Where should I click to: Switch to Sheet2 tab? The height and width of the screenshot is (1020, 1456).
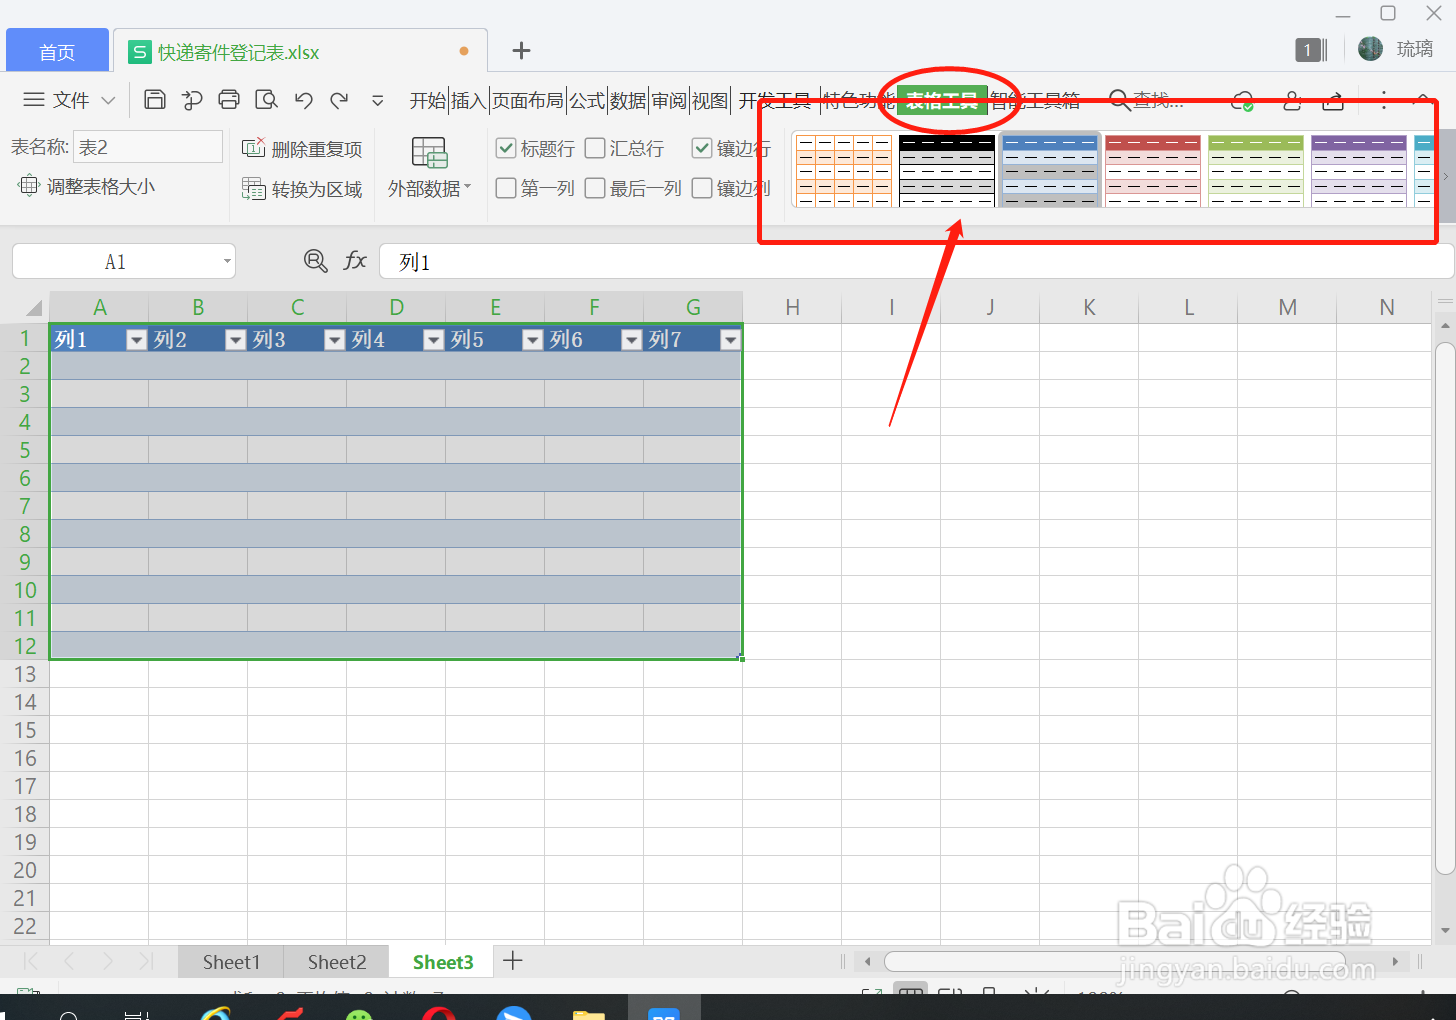337,962
